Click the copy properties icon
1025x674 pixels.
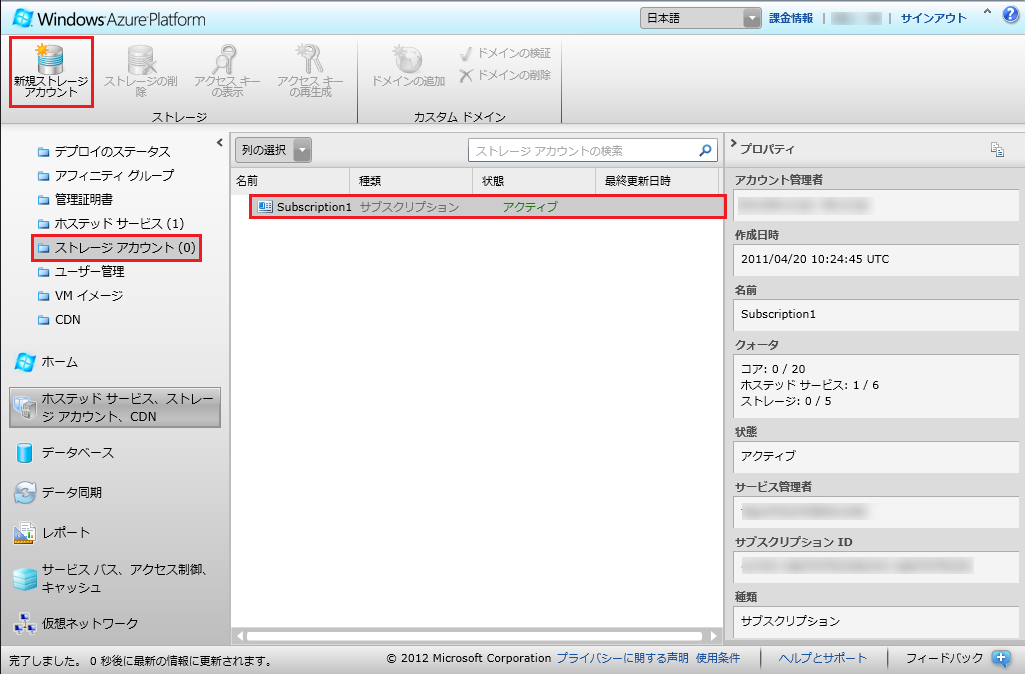pyautogui.click(x=997, y=149)
